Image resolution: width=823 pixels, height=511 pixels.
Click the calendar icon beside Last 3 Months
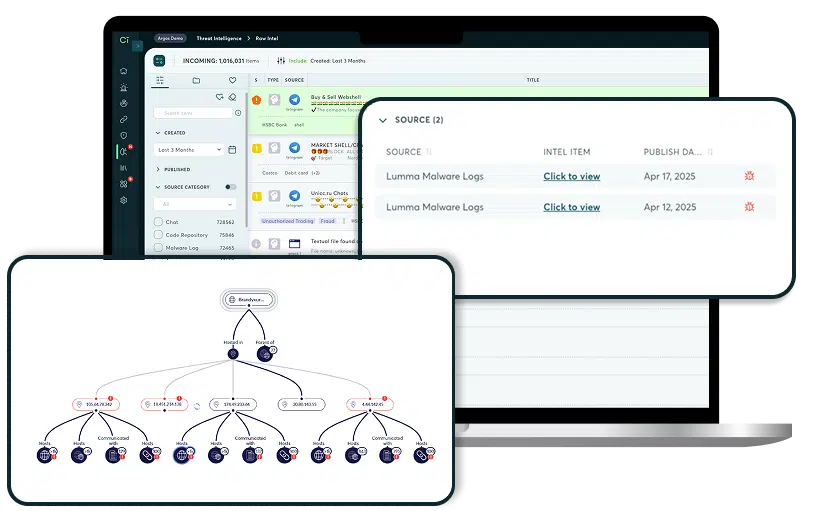coord(232,150)
